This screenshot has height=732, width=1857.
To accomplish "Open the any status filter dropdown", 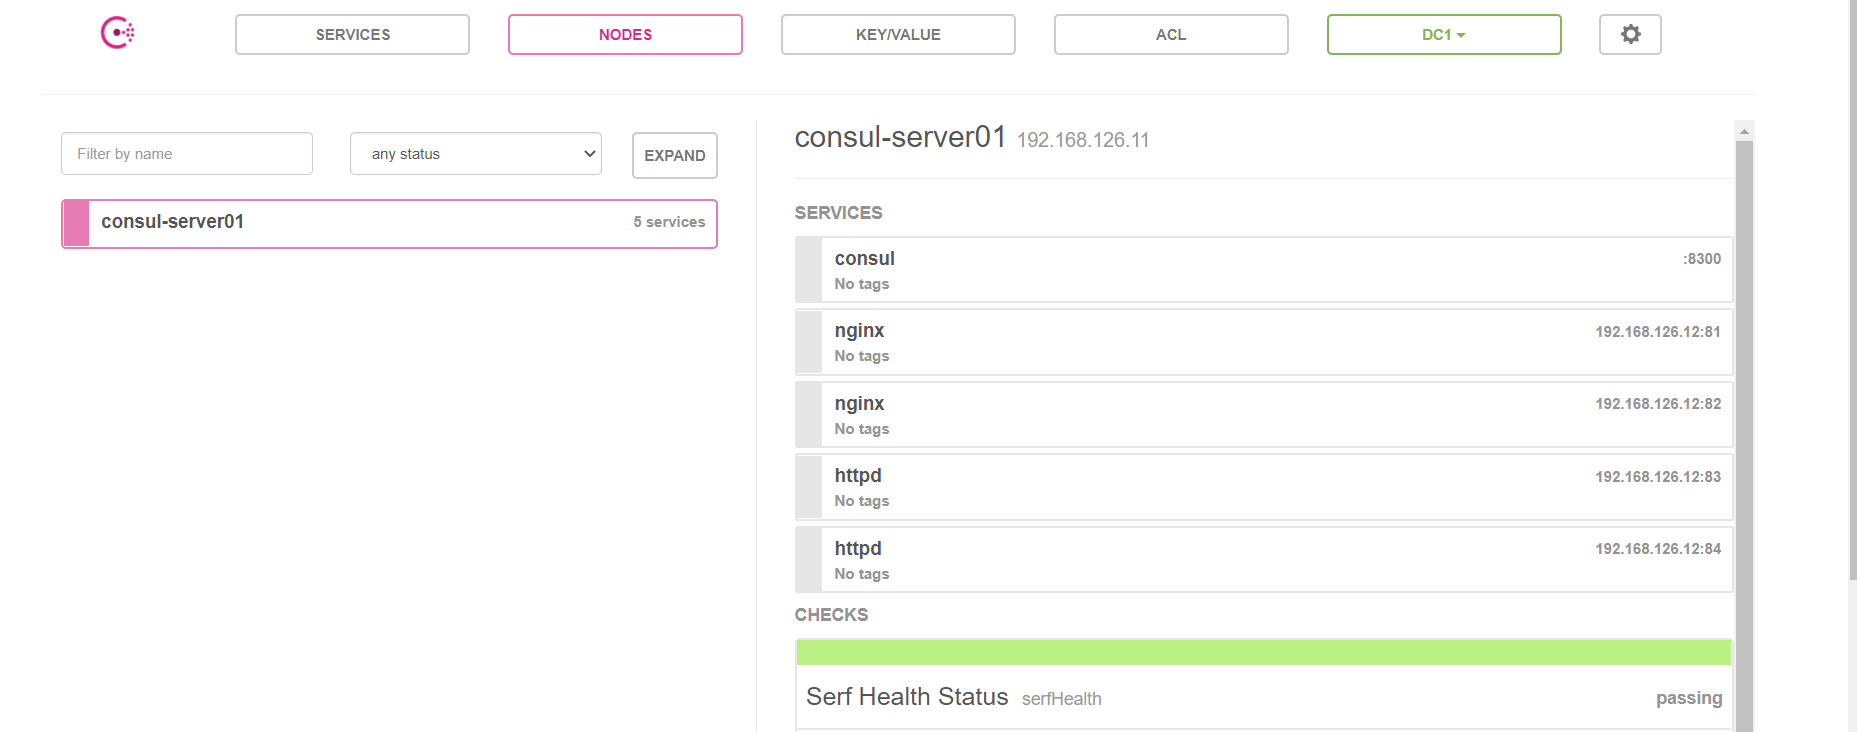I will point(476,154).
